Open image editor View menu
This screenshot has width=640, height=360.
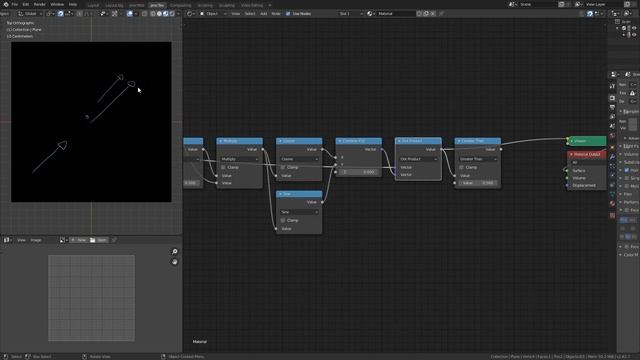point(21,240)
